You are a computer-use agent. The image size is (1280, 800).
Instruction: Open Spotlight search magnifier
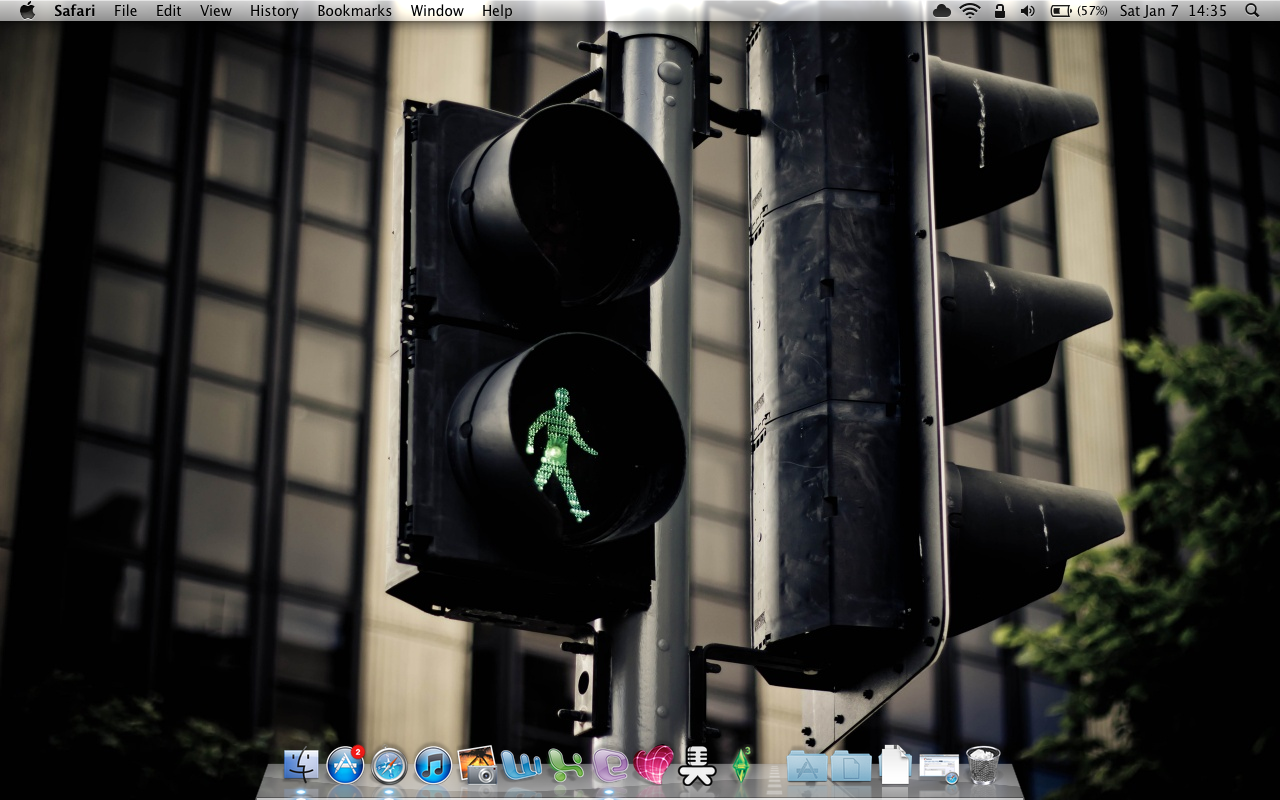pos(1252,11)
